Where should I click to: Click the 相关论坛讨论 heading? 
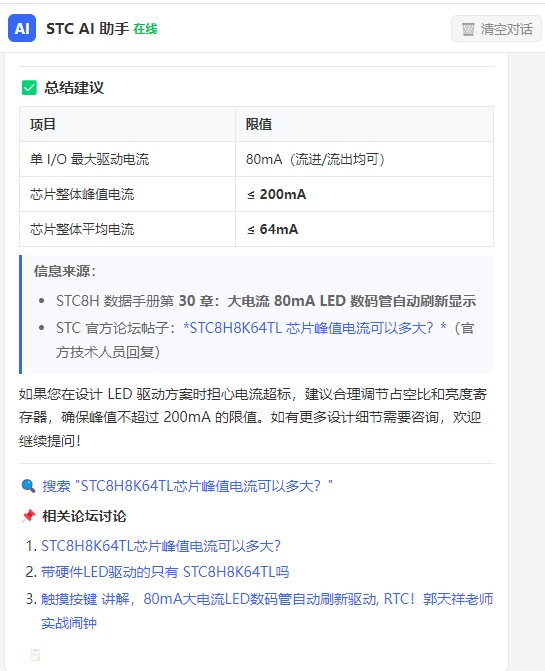click(x=84, y=516)
